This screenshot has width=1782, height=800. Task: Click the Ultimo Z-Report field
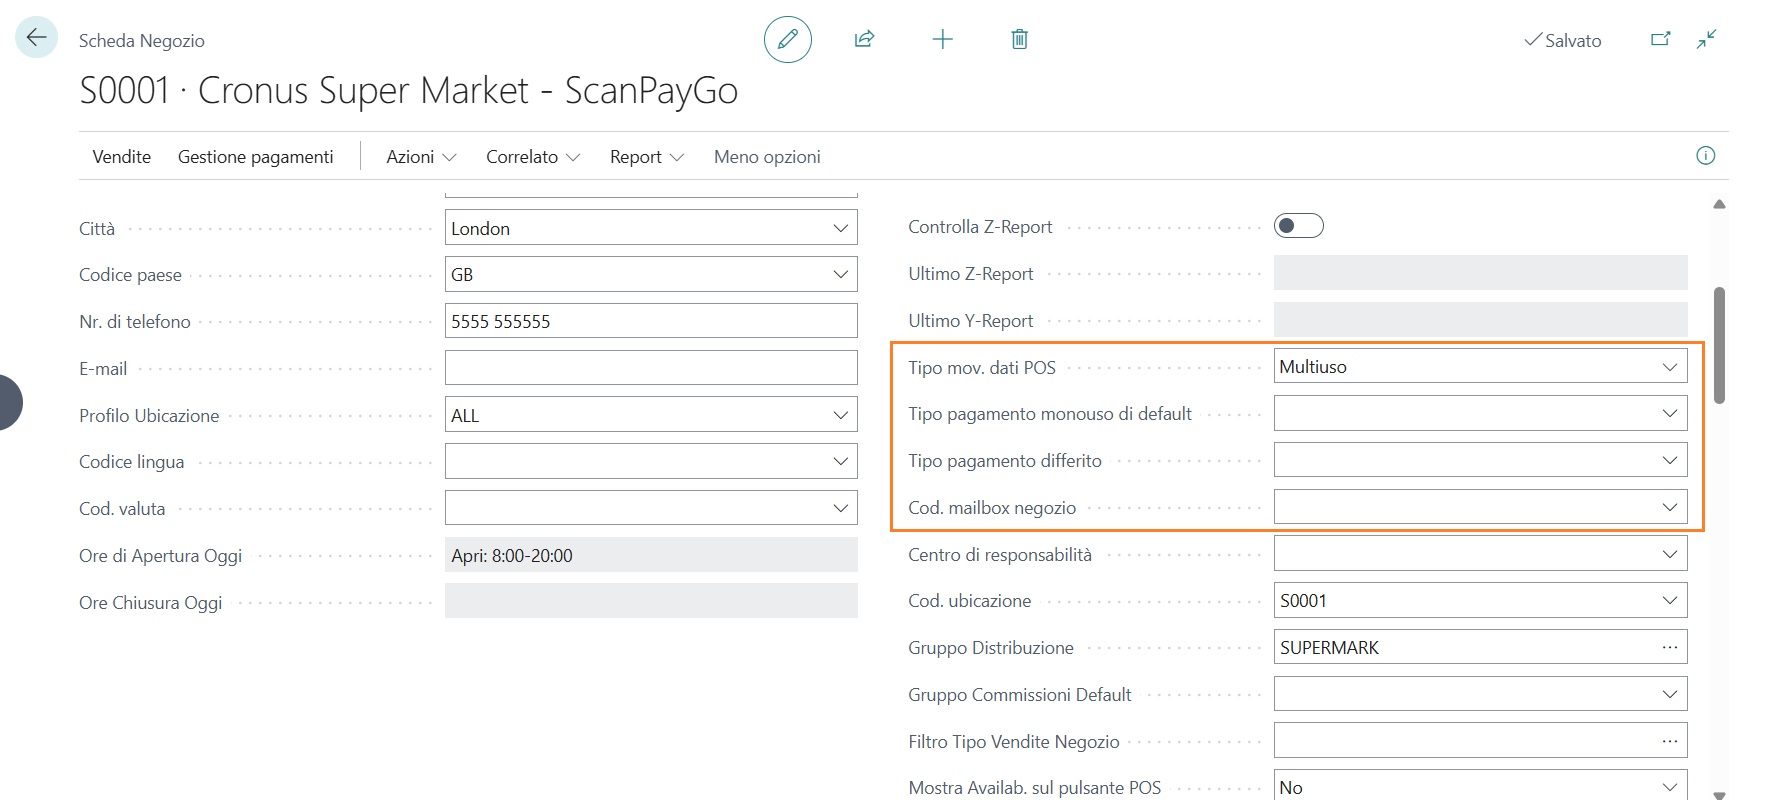pos(1480,273)
